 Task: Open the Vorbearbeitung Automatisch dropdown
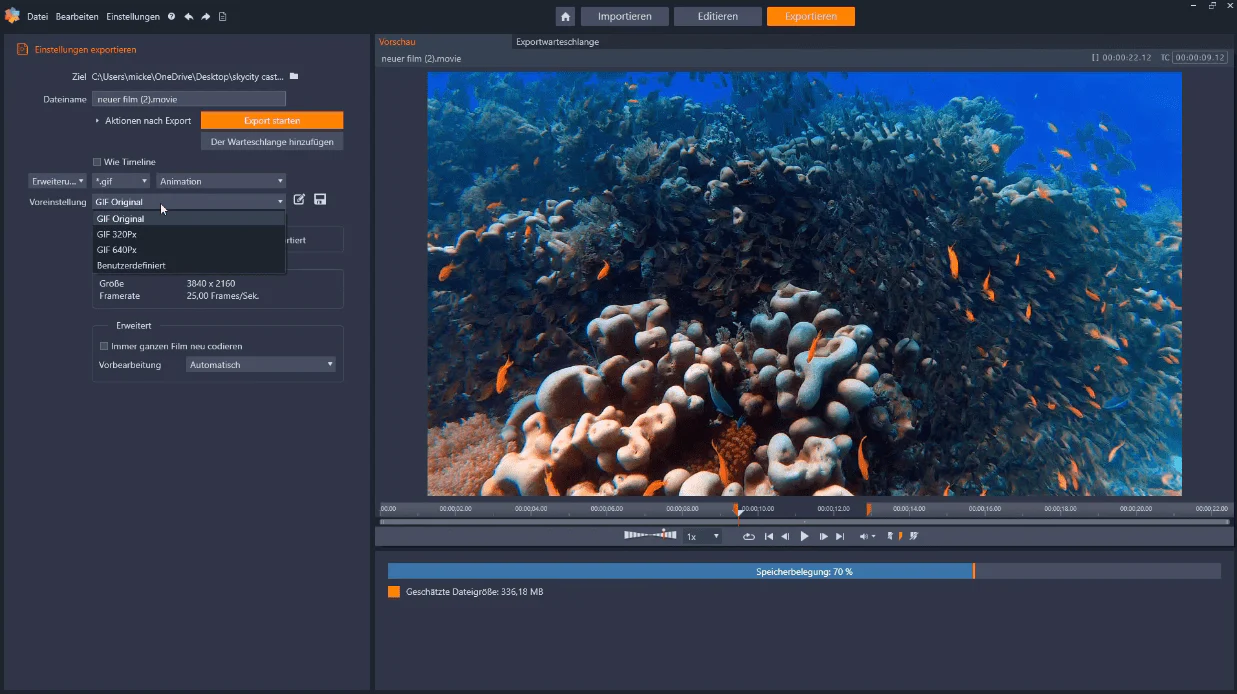point(261,365)
